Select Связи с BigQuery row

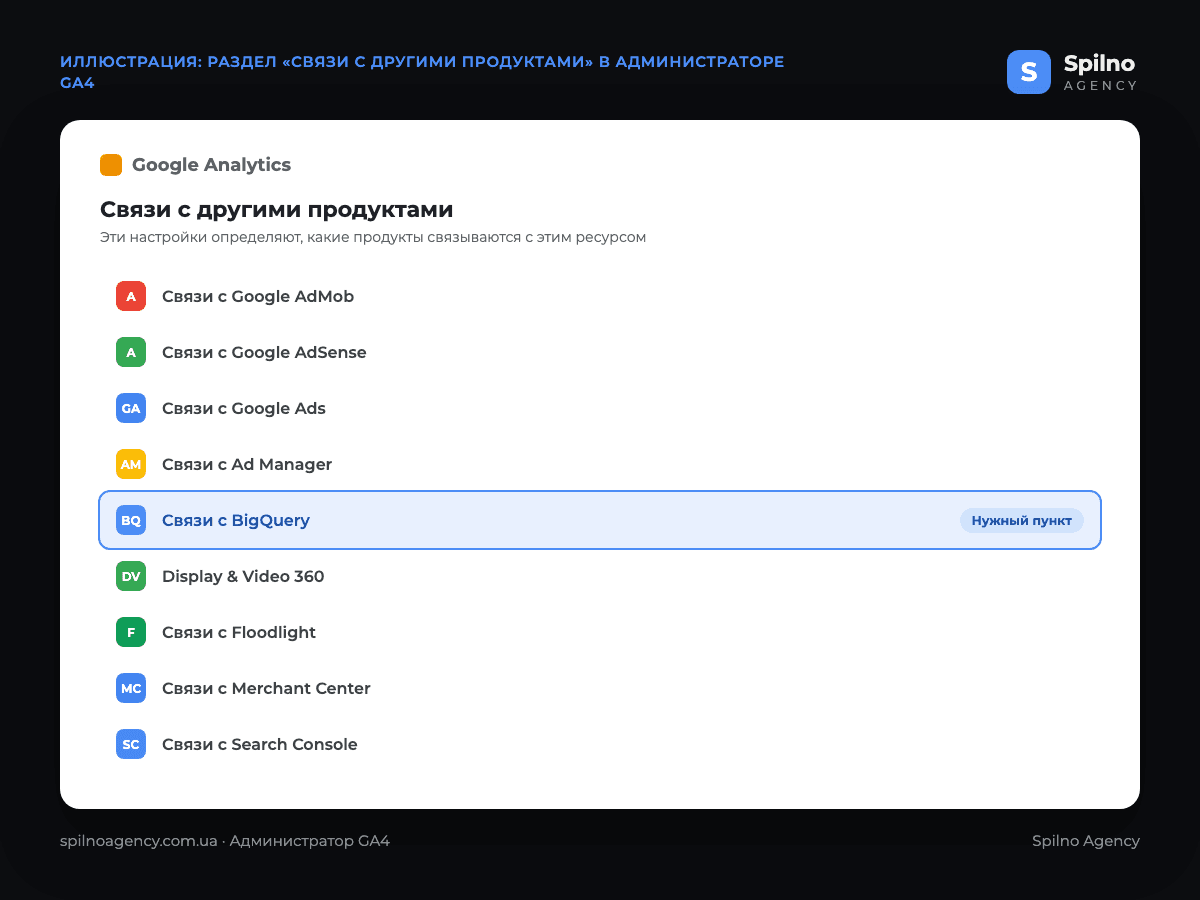tap(600, 520)
